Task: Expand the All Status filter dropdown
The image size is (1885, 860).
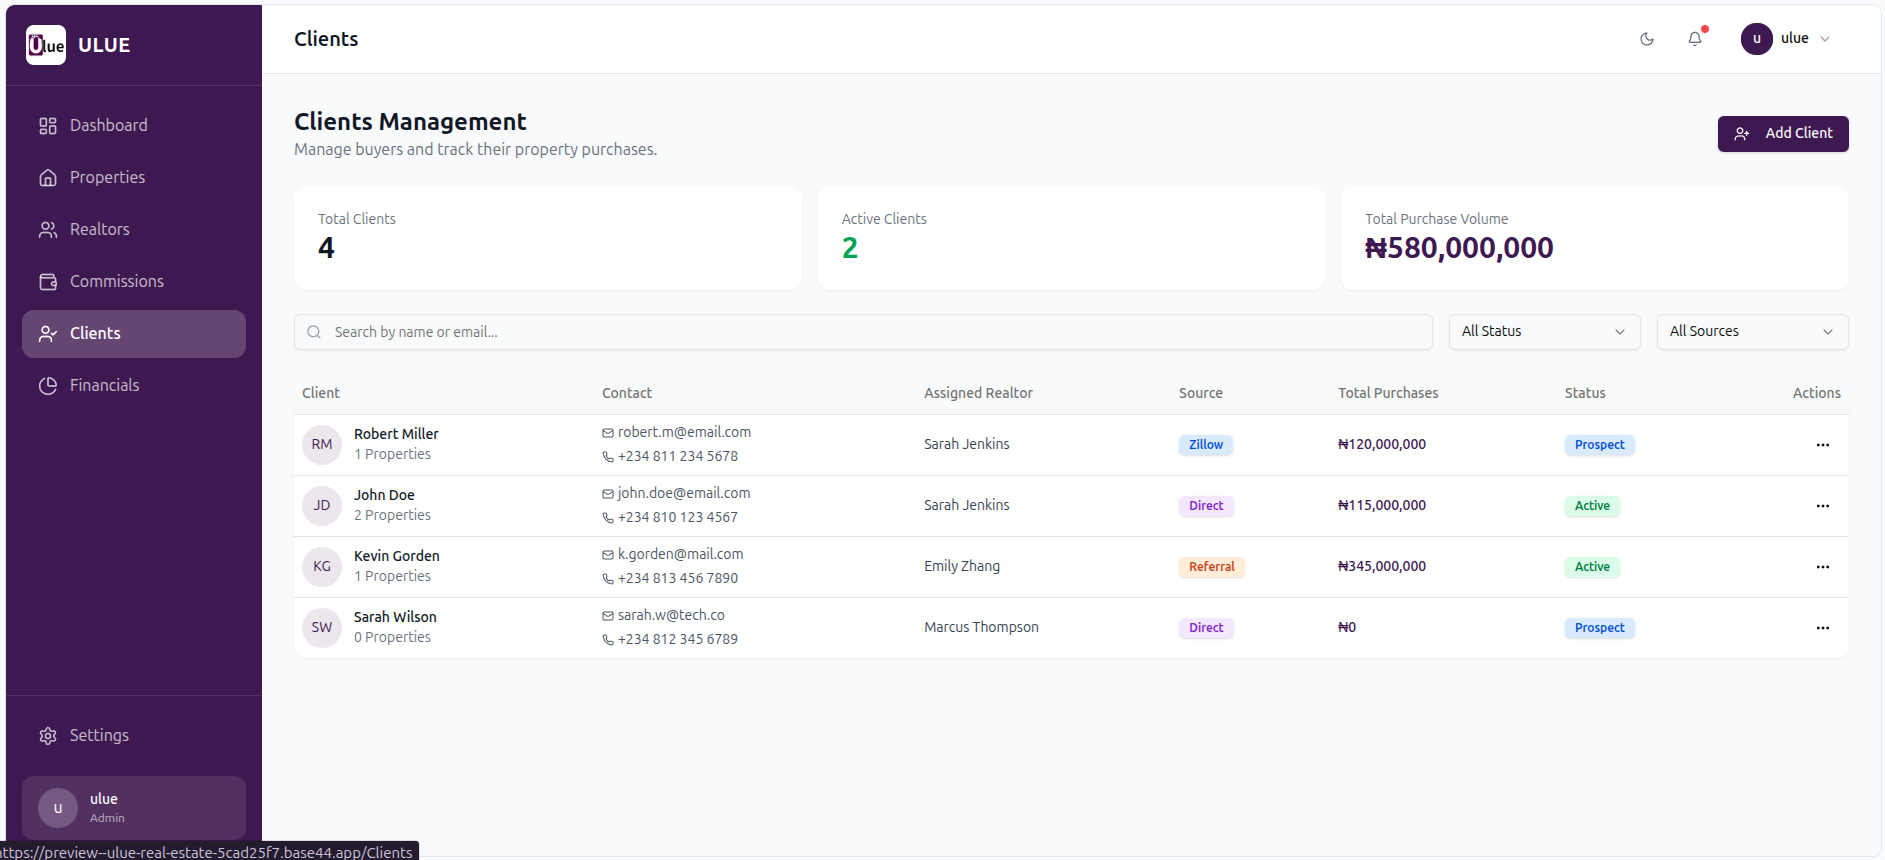Action: [x=1543, y=332]
